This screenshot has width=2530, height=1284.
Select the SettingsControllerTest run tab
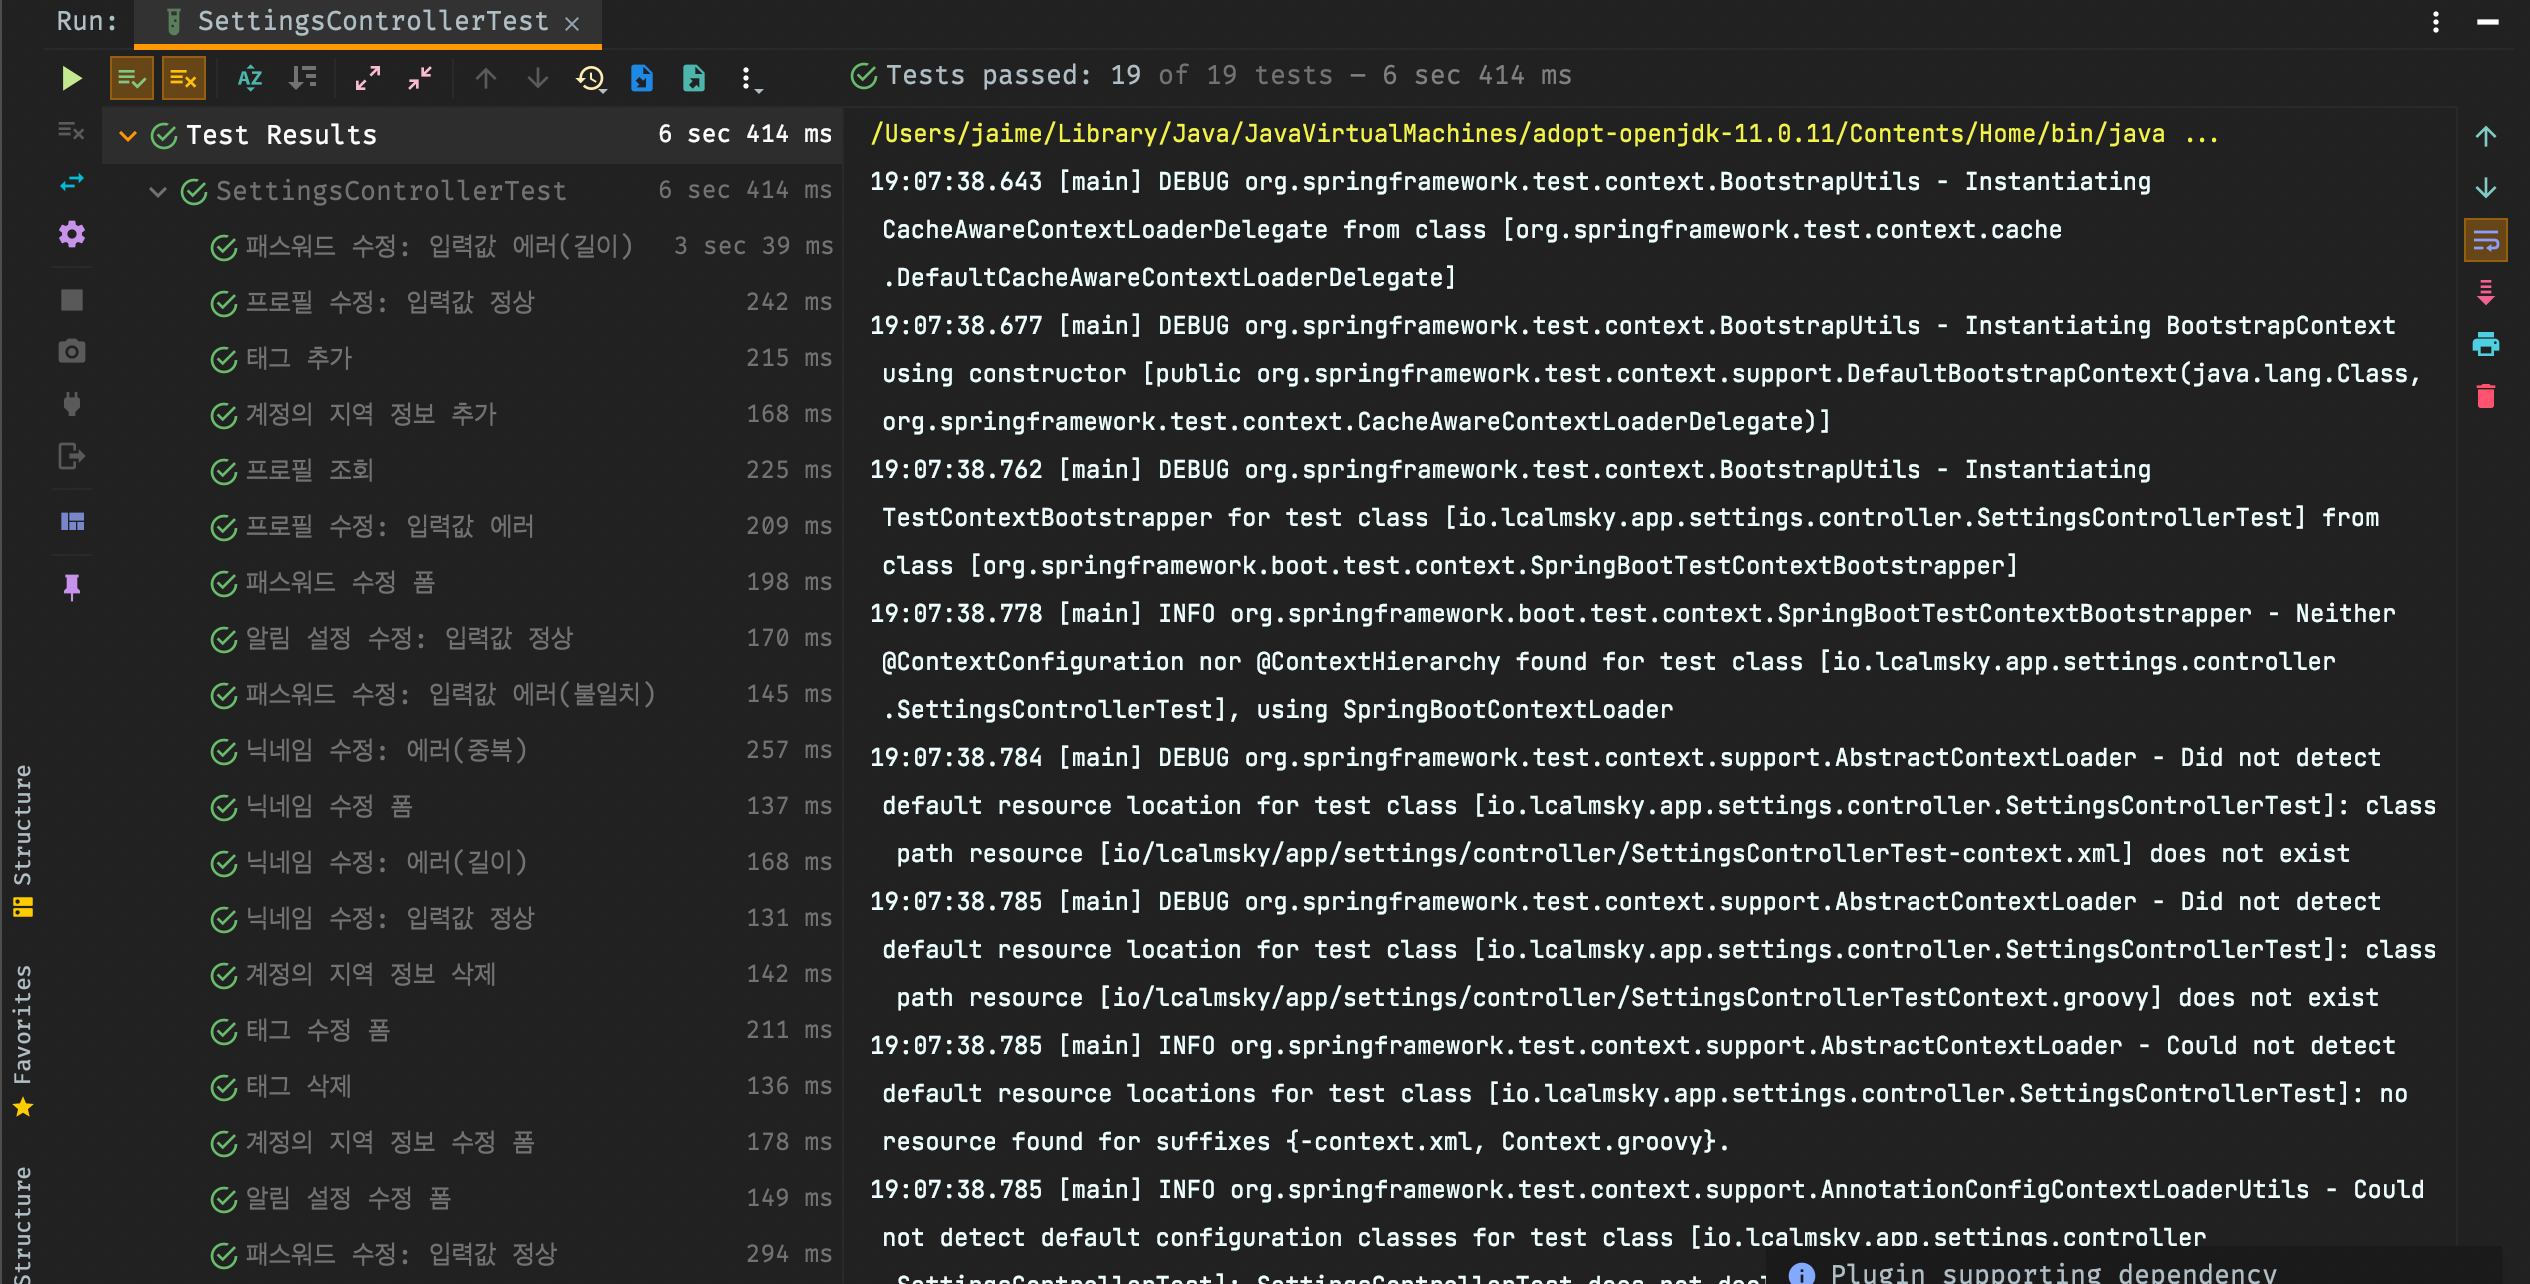[371, 21]
